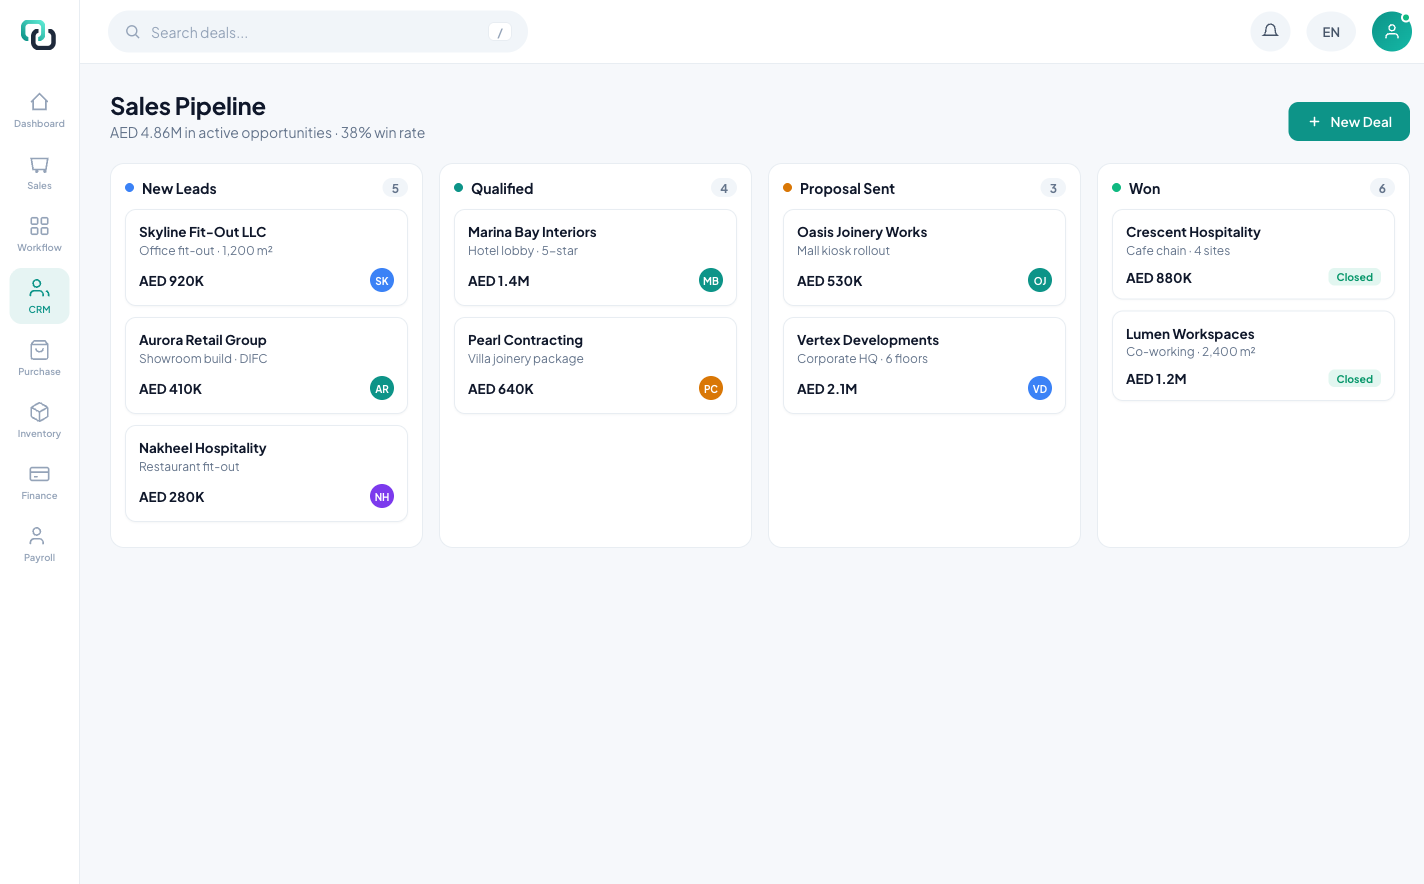
Task: Open Vertex Developments deal title
Action: (868, 340)
